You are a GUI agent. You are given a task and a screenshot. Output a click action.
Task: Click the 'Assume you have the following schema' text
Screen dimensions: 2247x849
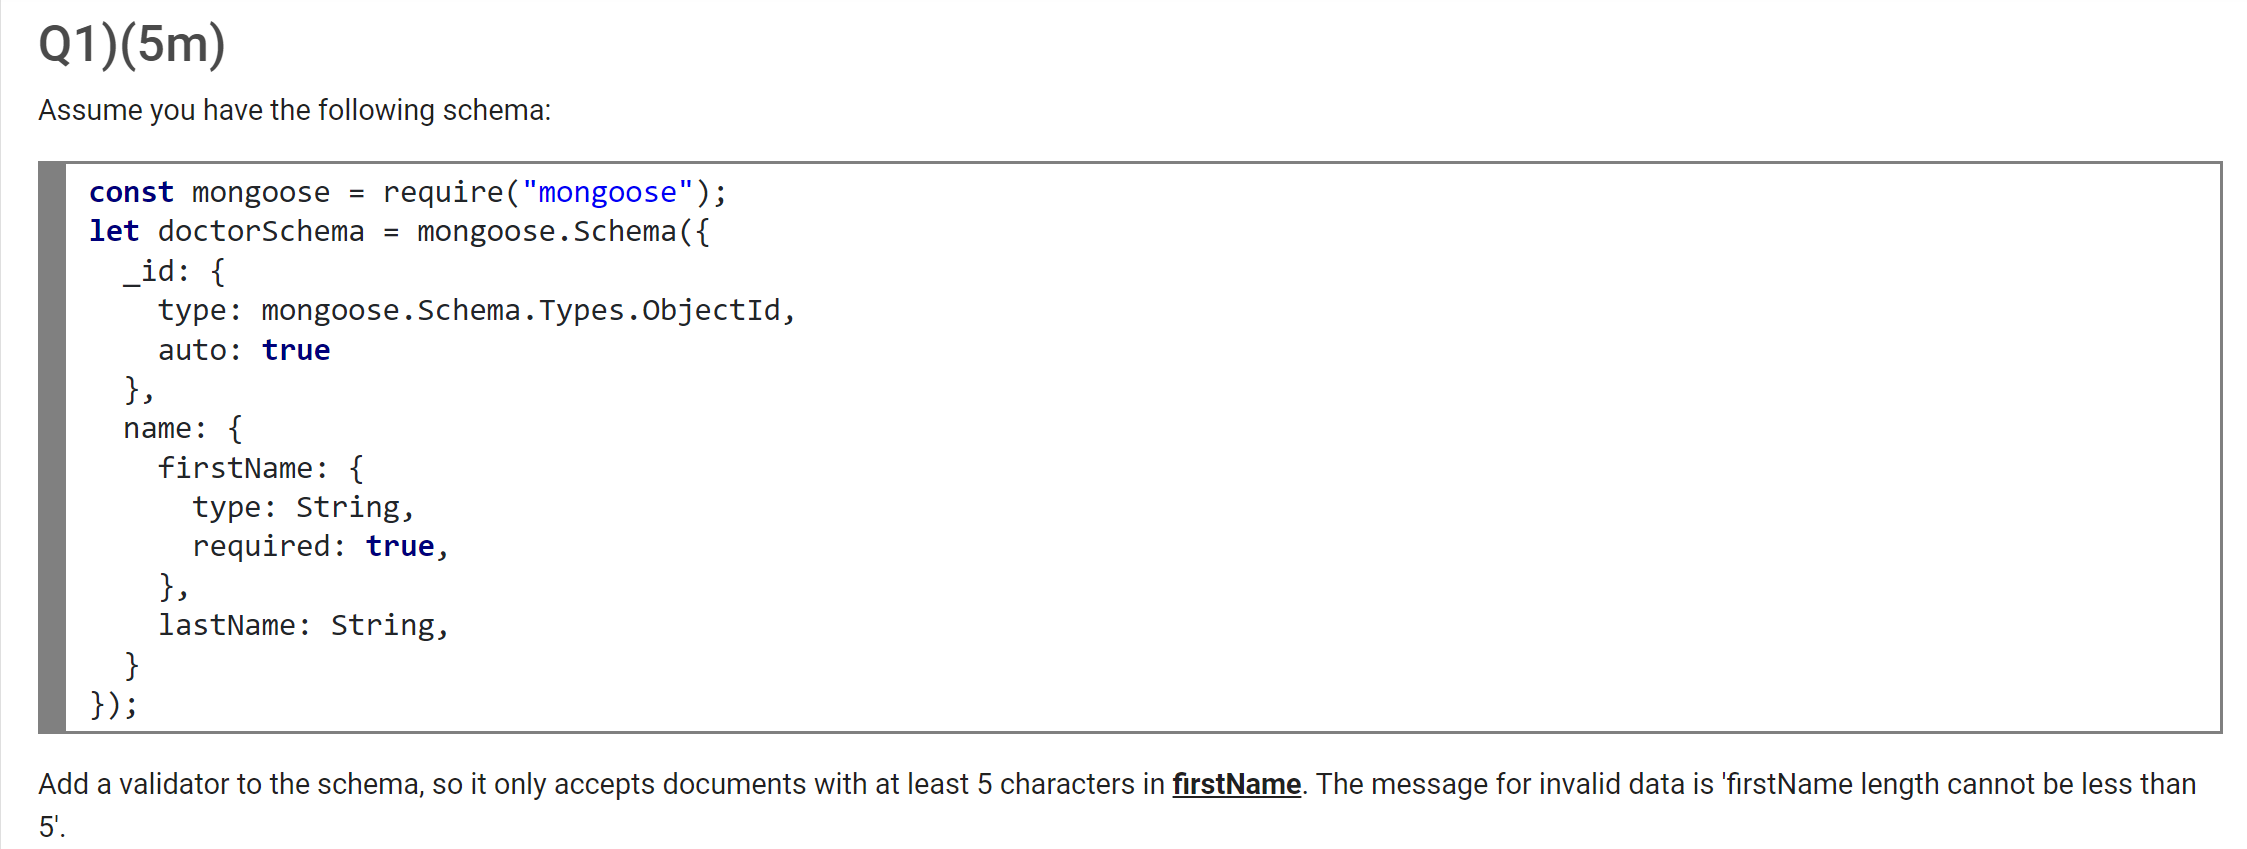click(294, 110)
